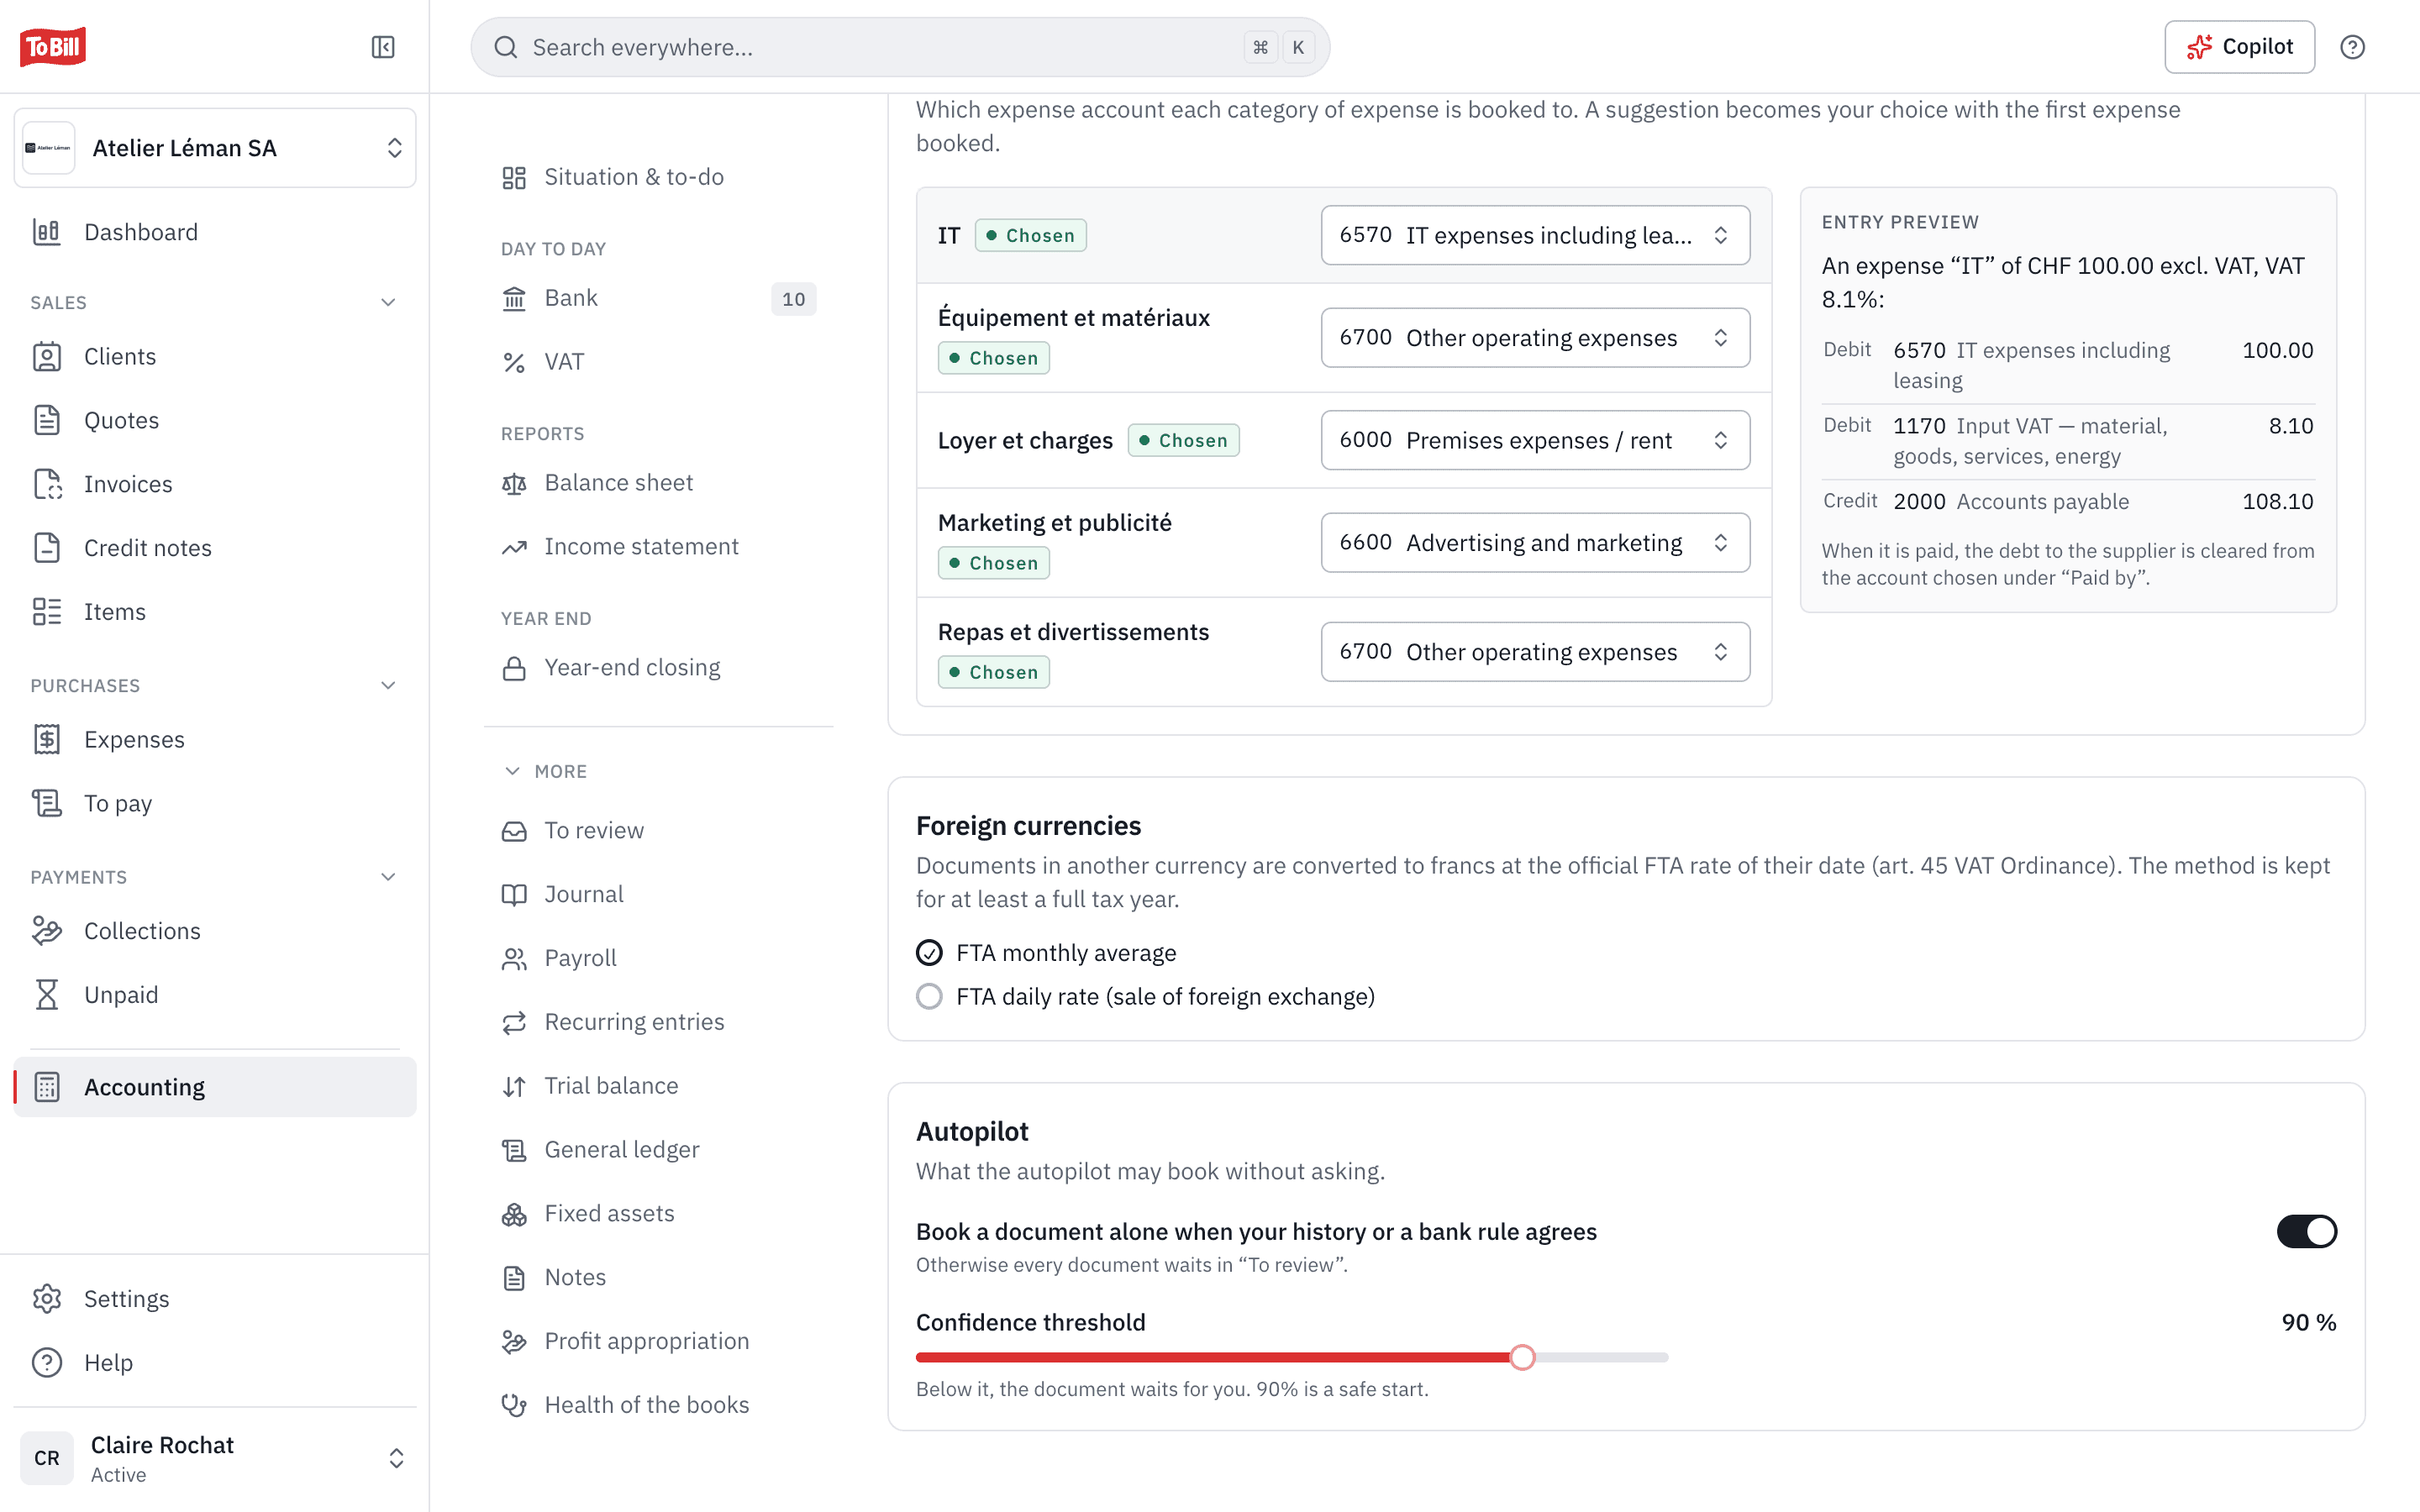This screenshot has height=1512, width=2420.
Task: Open Atelier Léman SA company switcher
Action: coord(215,148)
